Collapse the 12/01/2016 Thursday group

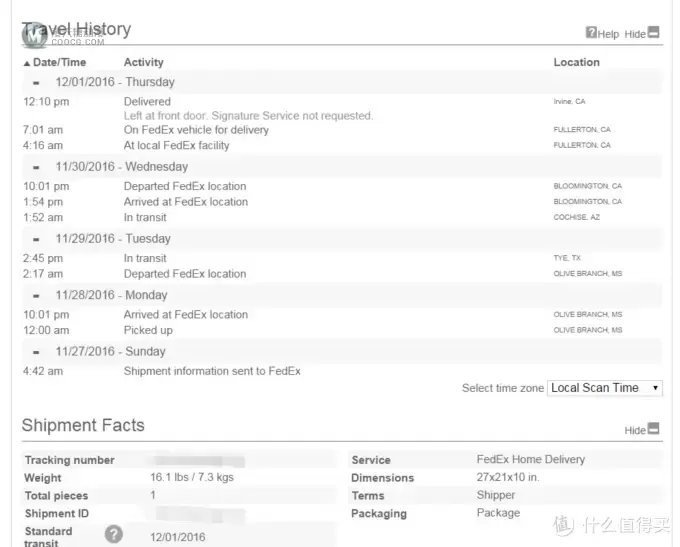tap(36, 82)
